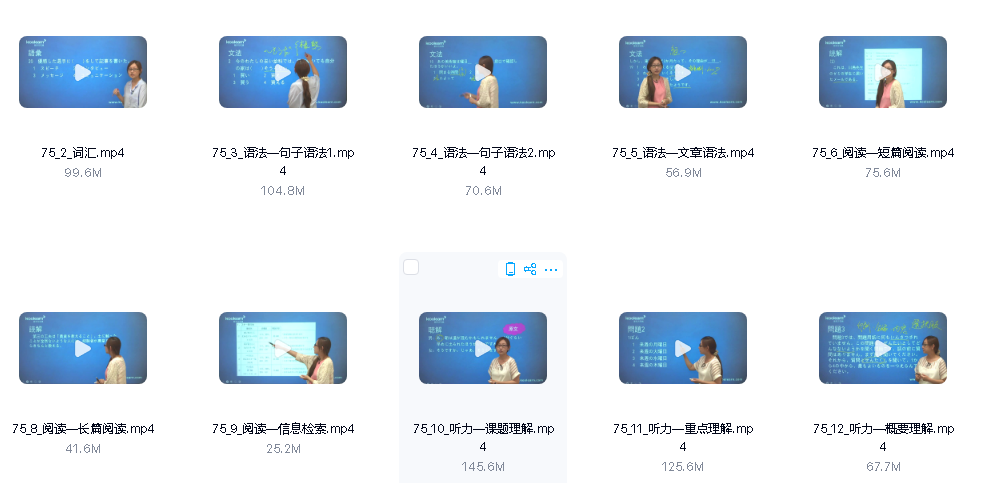The width and height of the screenshot is (990, 483).
Task: Select the file name 75_12_听力—概要理解.mp4
Action: pyautogui.click(x=883, y=438)
